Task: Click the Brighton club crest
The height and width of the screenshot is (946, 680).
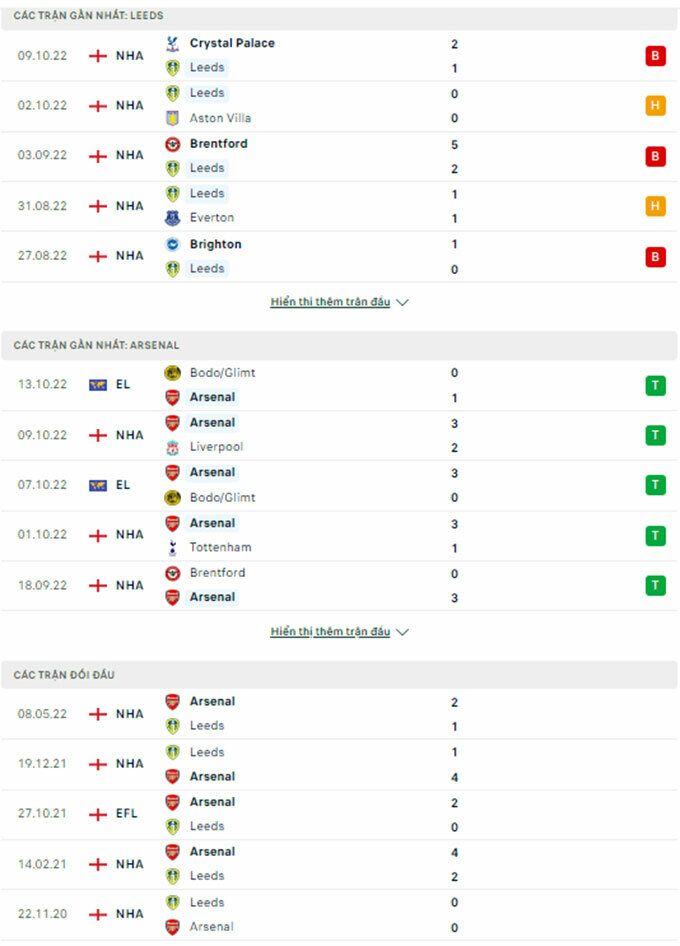Action: tap(172, 244)
